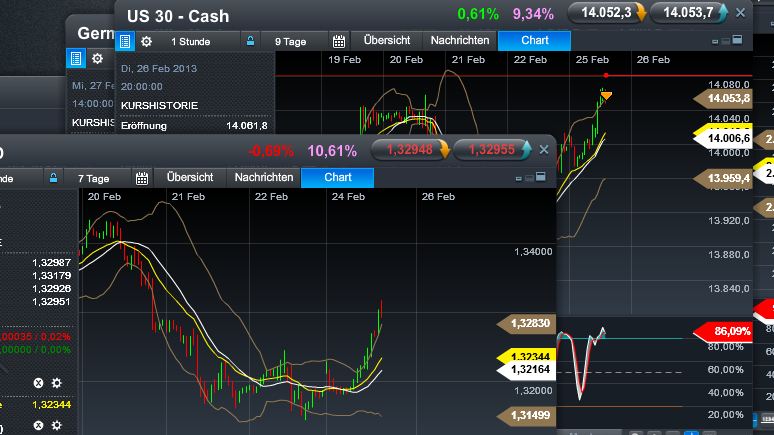The height and width of the screenshot is (435, 774).
Task: Select the Chart tab in US 30 window
Action: click(535, 40)
